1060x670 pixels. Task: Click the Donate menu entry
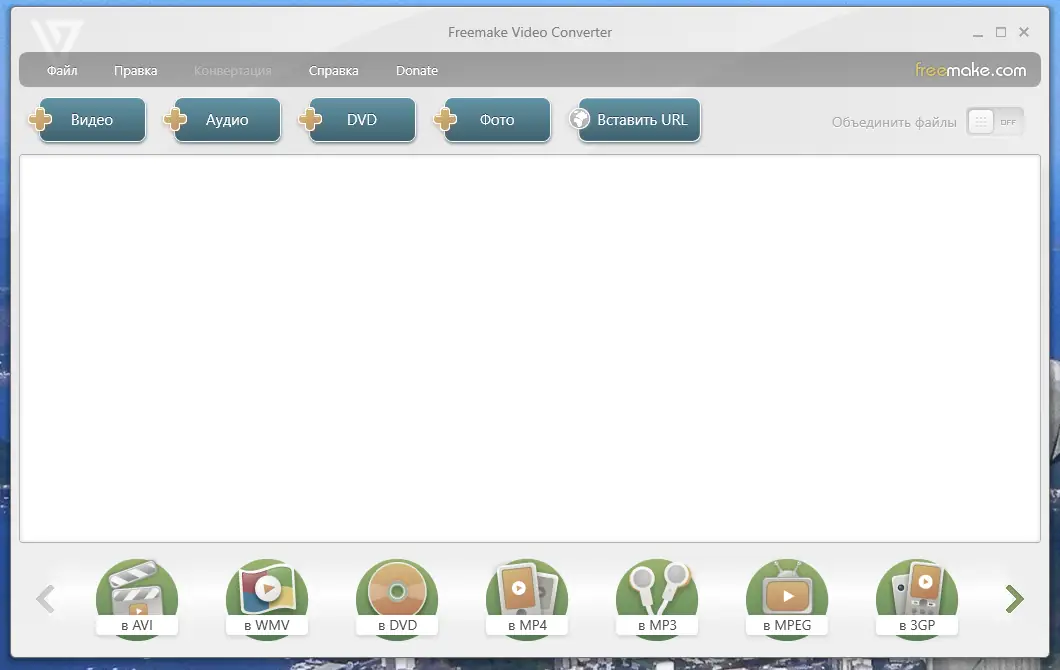(x=417, y=70)
